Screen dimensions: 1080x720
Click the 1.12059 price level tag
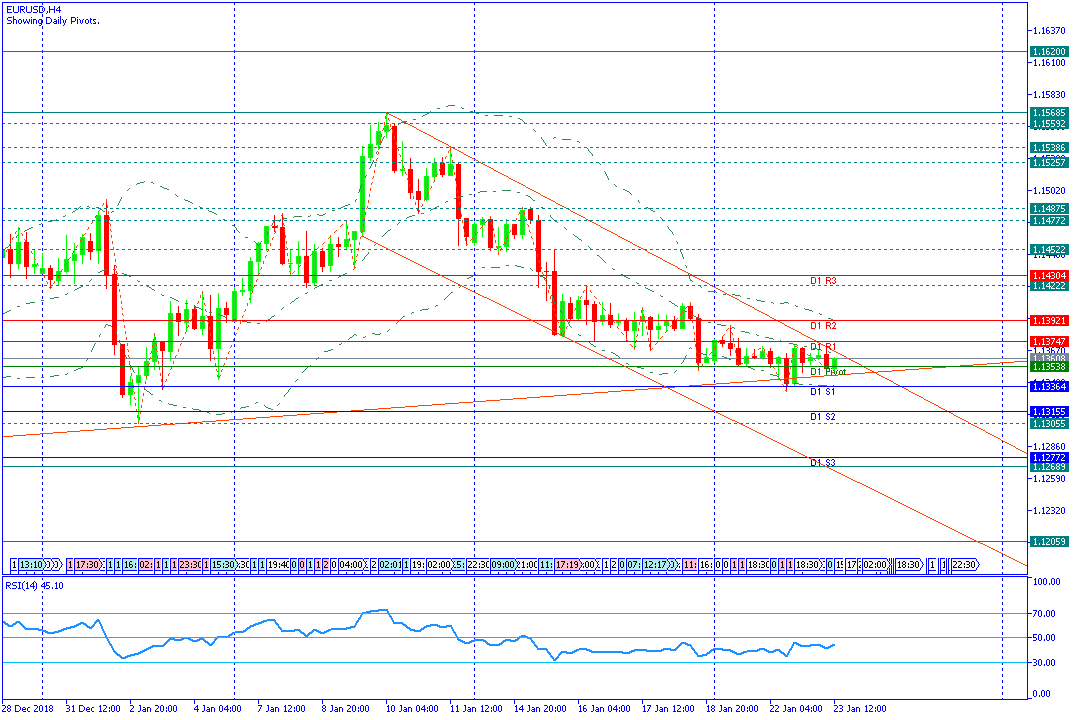tap(1049, 541)
